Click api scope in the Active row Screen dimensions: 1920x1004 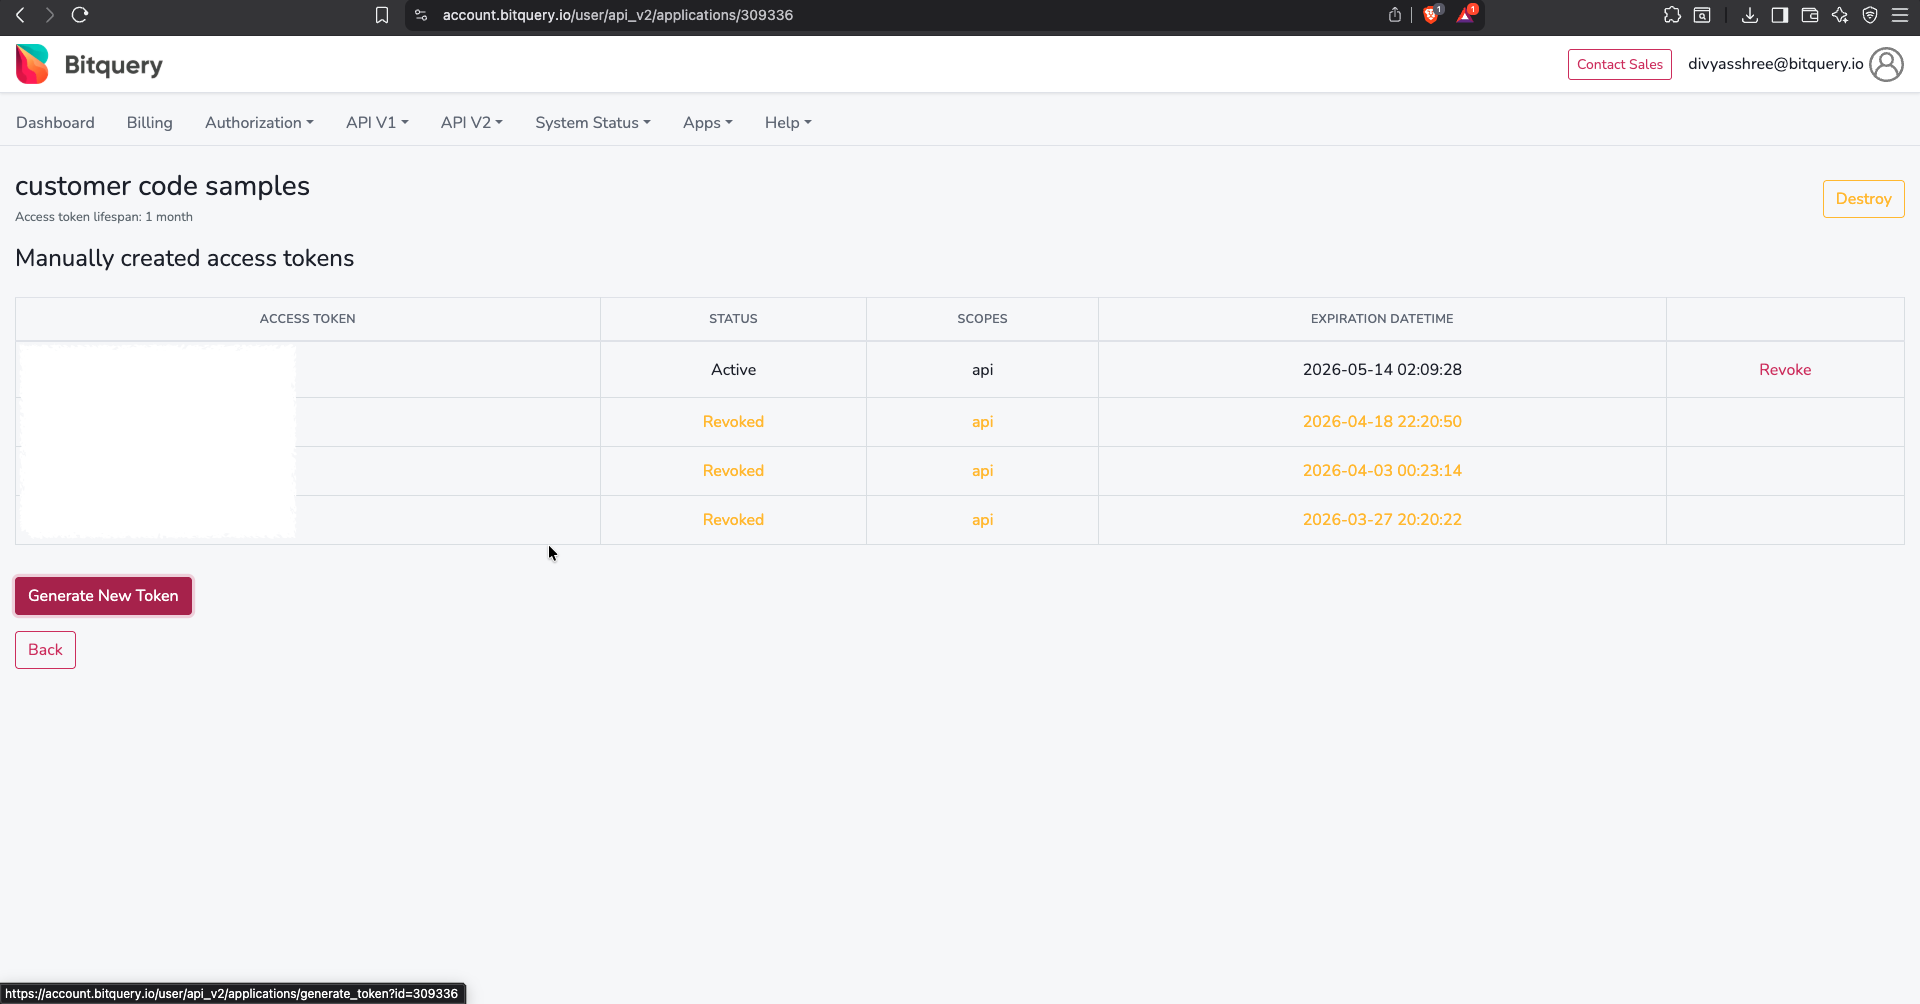pyautogui.click(x=982, y=369)
